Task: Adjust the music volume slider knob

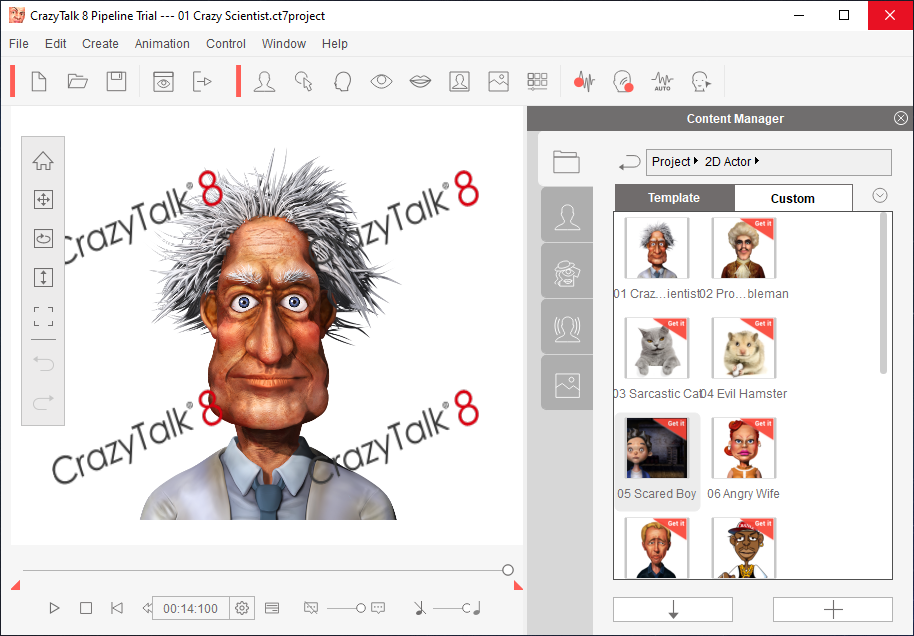Action: click(x=466, y=608)
